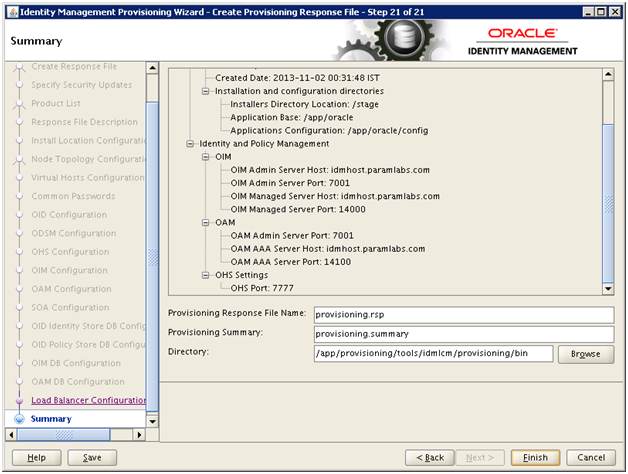
Task: Select the OIM DB Configuration step
Action: coord(76,363)
